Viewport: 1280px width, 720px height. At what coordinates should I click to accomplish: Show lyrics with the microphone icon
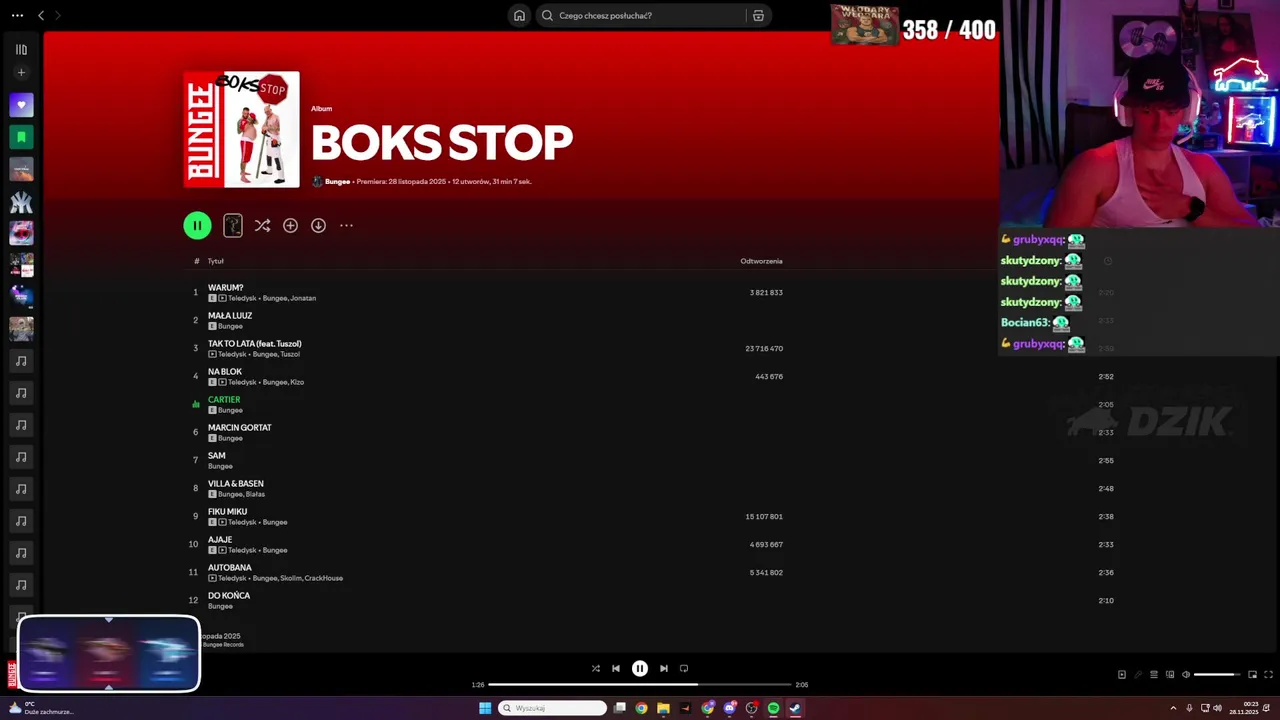click(x=1137, y=675)
